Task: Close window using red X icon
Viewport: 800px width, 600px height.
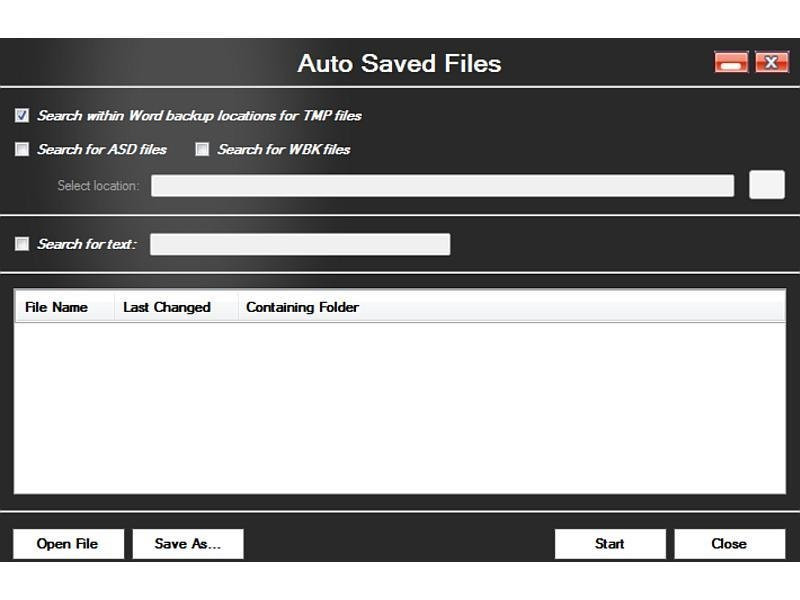Action: pyautogui.click(x=771, y=62)
